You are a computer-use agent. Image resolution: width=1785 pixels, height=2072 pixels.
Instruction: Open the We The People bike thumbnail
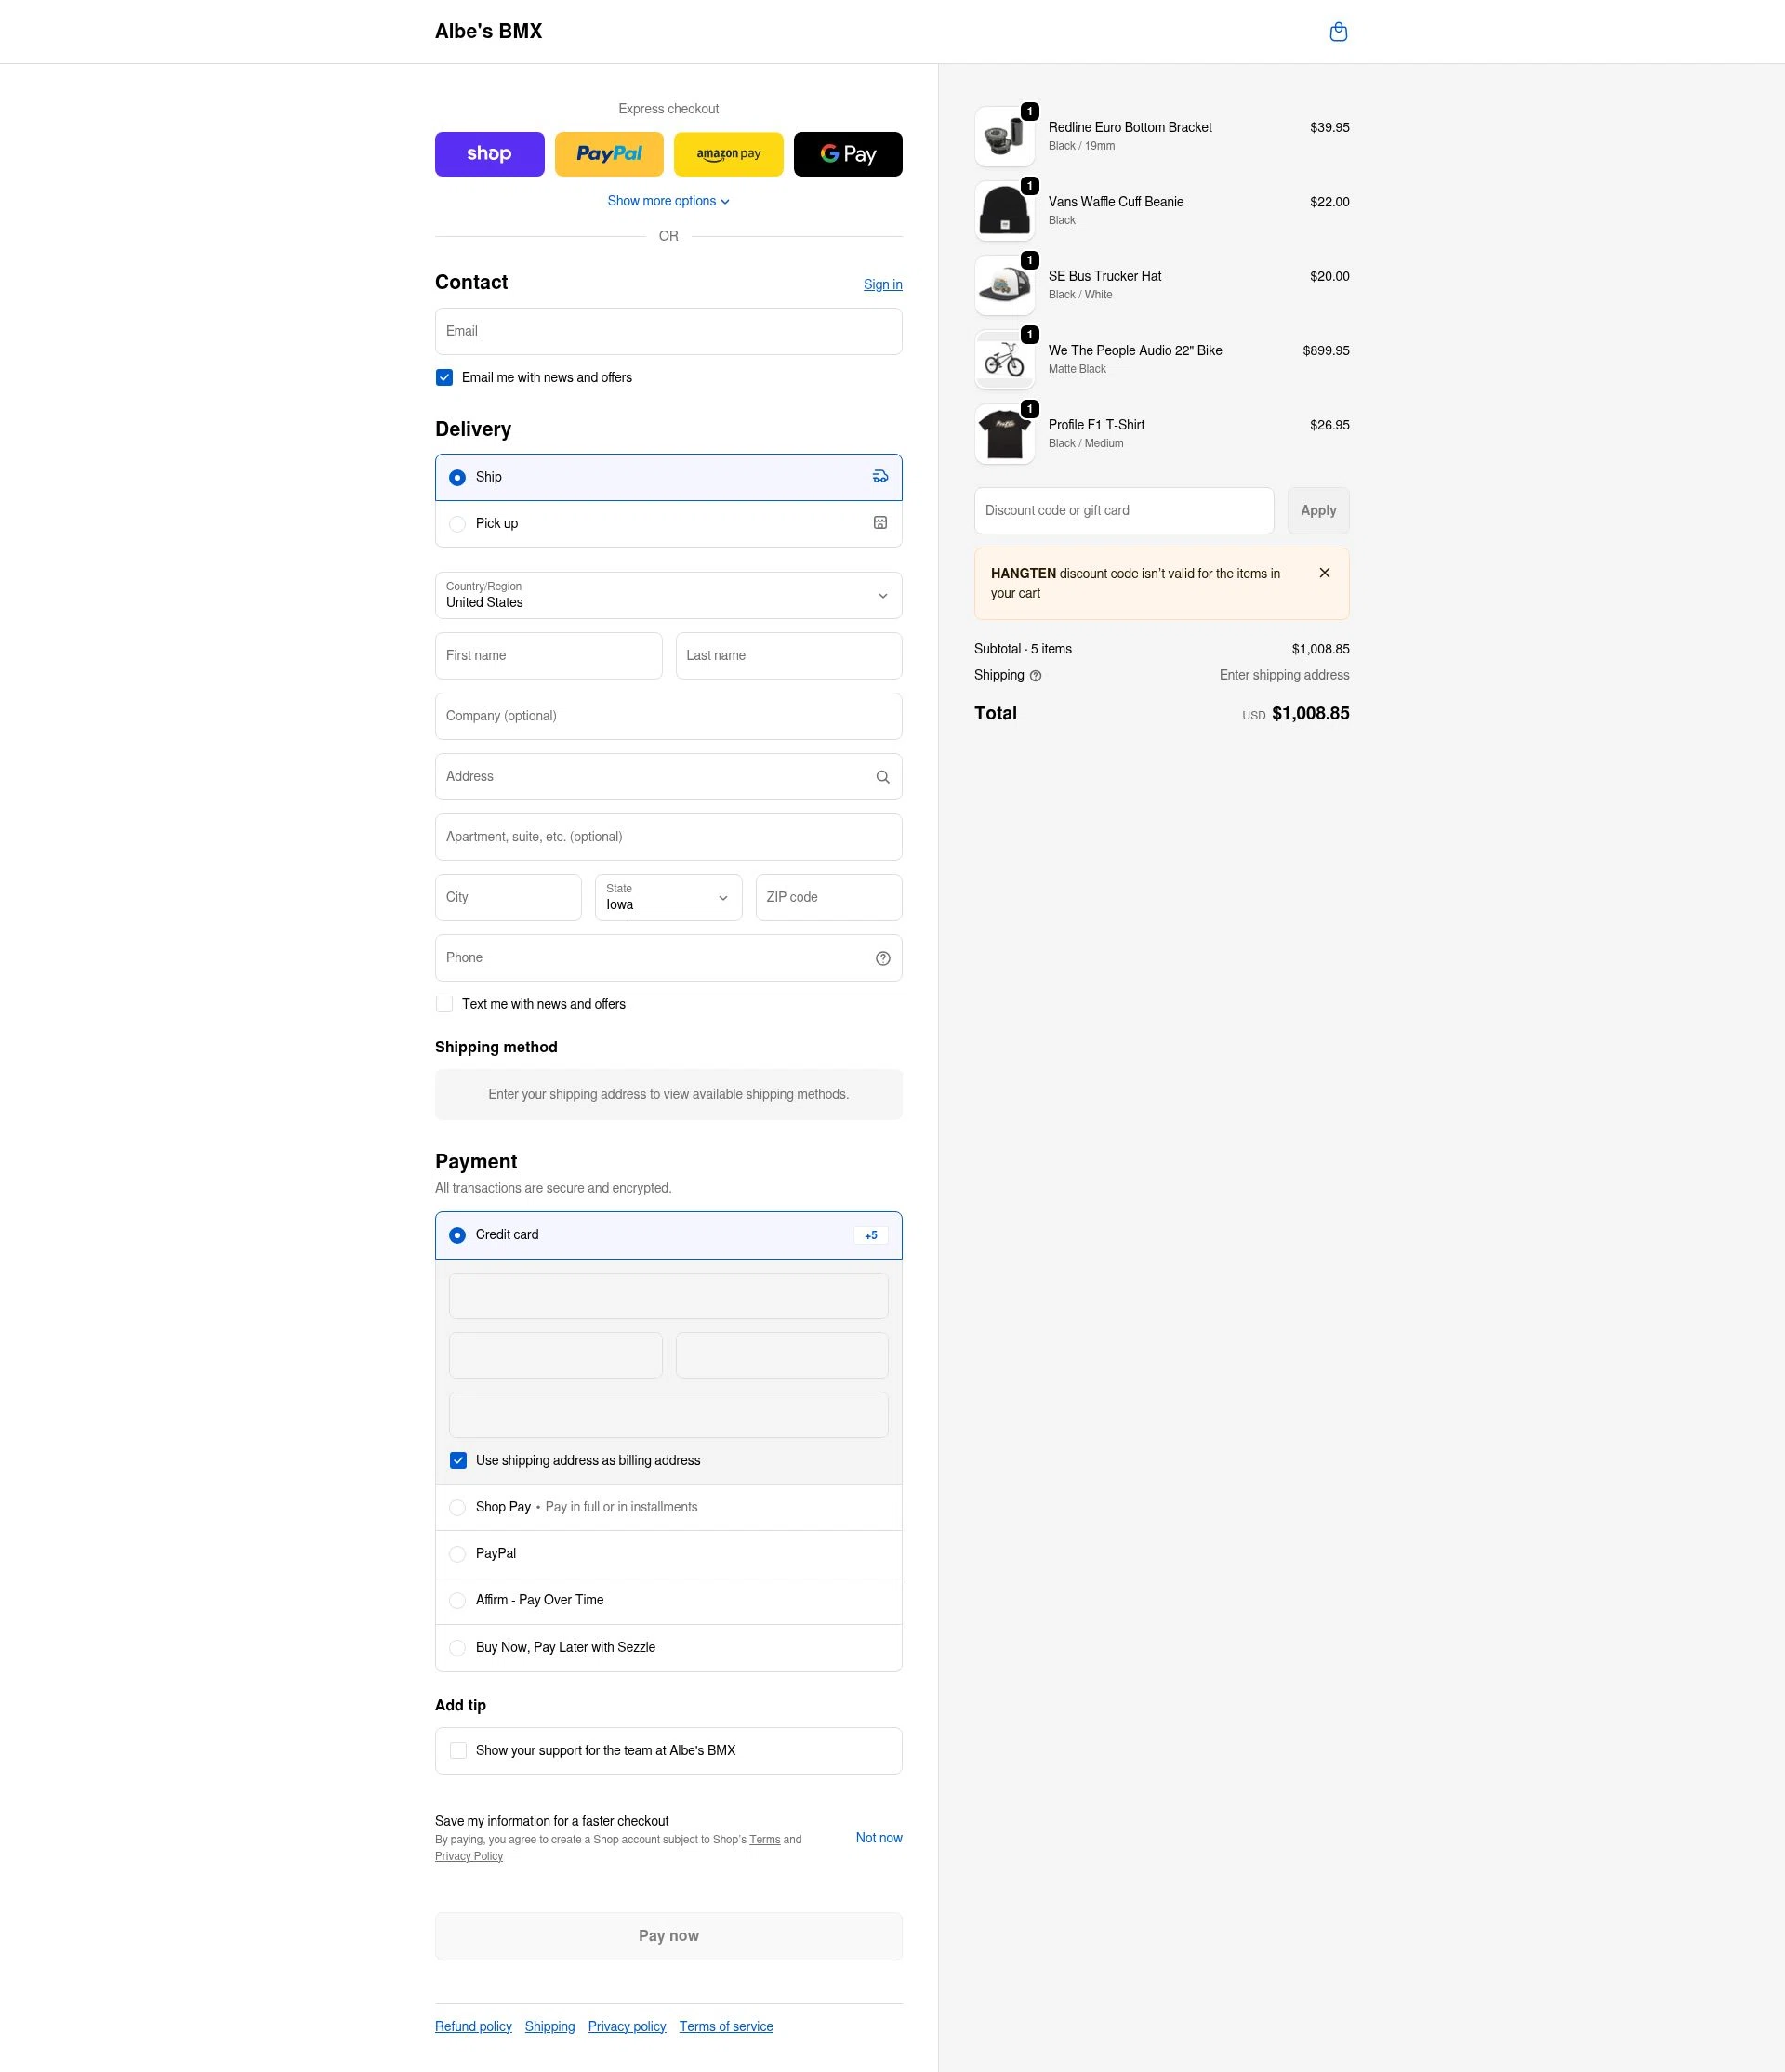pos(1004,358)
